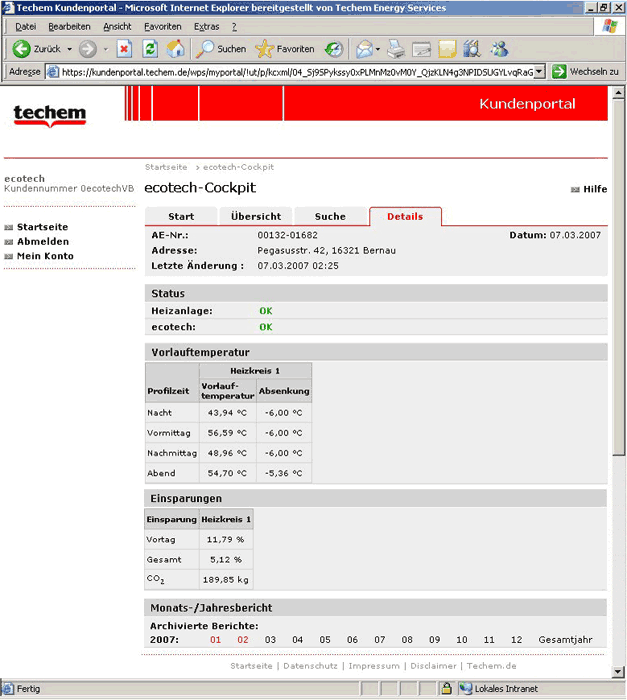Click the bullet icon beside Hilfe
Screen dimensions: 627x700
click(575, 190)
